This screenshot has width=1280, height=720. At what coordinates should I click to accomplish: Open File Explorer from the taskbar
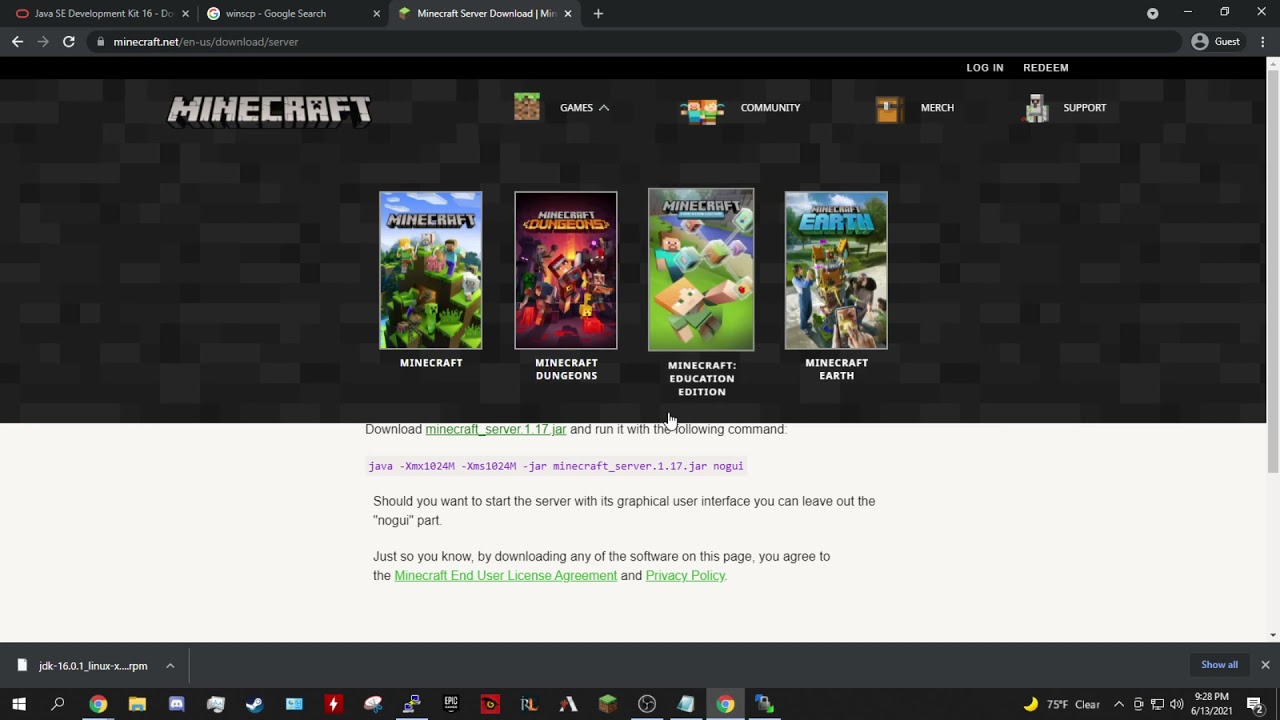pyautogui.click(x=137, y=704)
